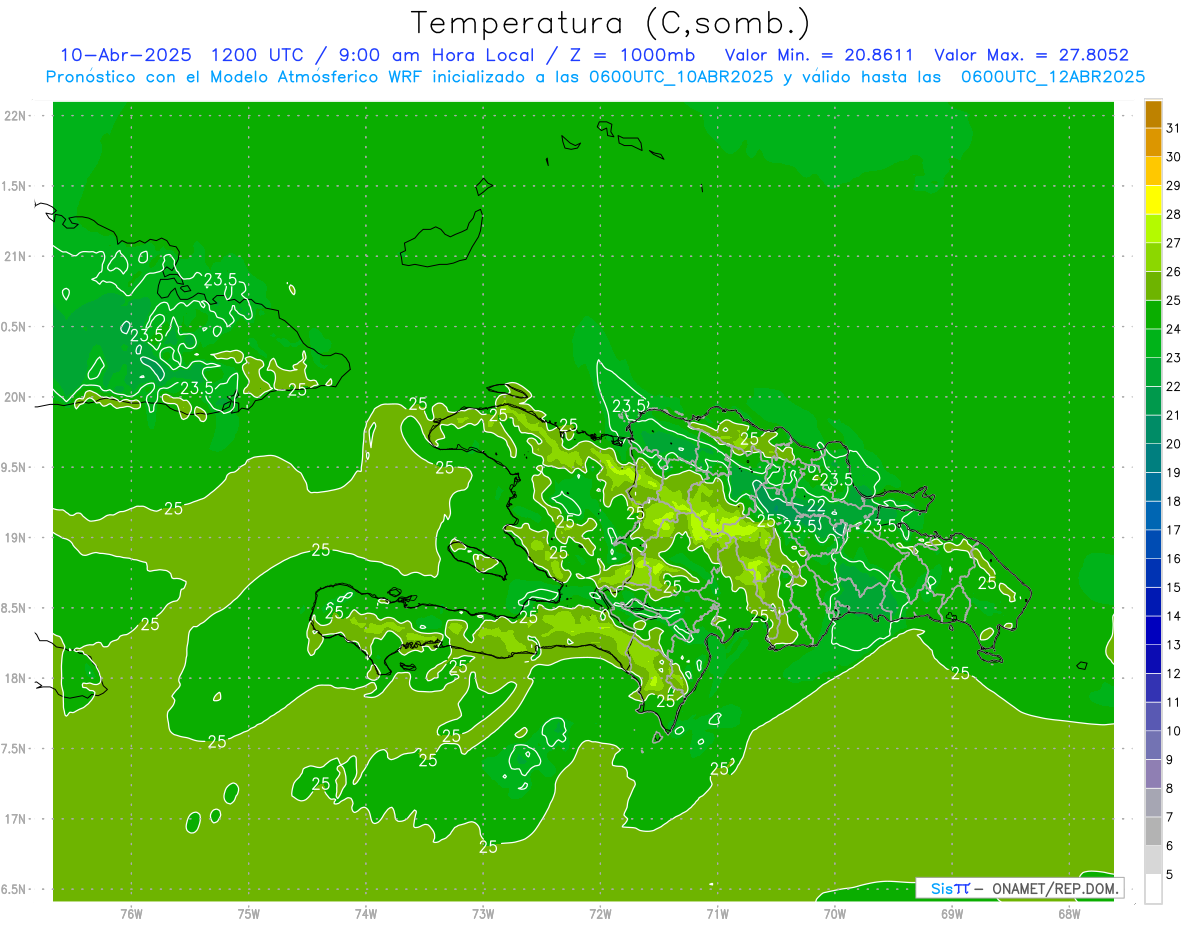Click the "18N" latitude axis label
The width and height of the screenshot is (1200, 927).
pos(16,678)
